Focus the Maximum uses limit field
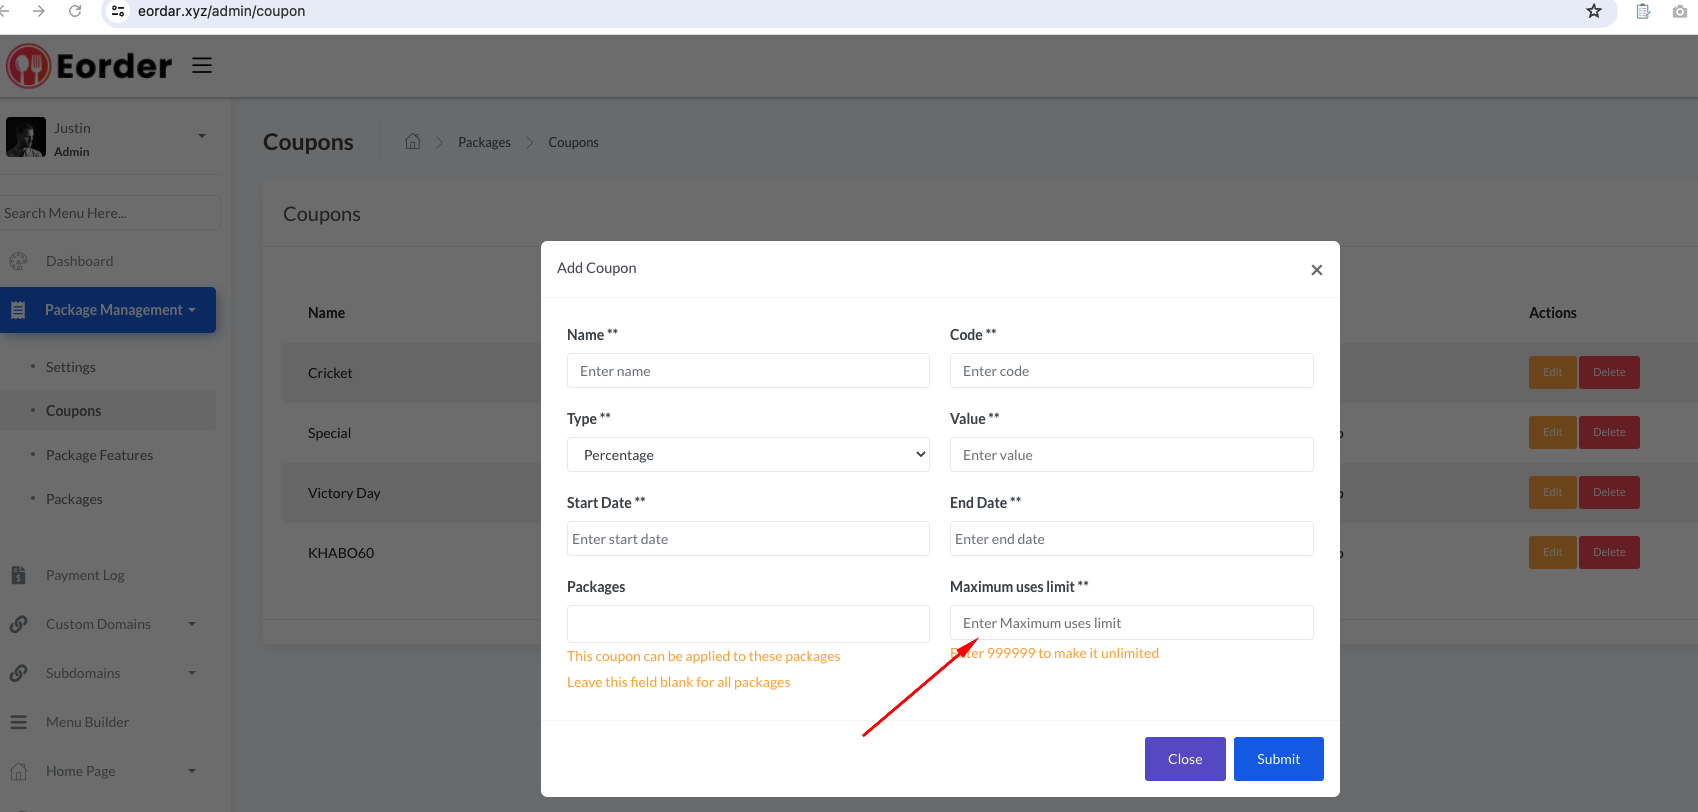Viewport: 1698px width, 812px height. click(x=1131, y=623)
